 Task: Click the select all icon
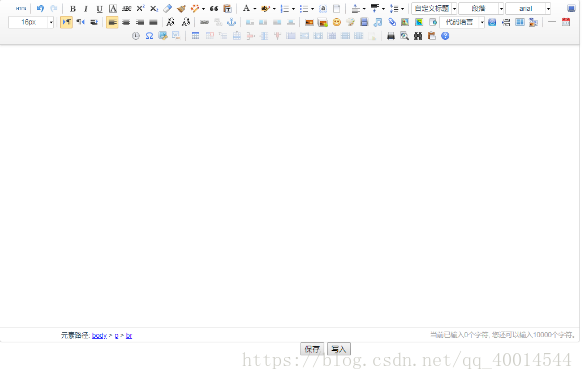point(323,9)
